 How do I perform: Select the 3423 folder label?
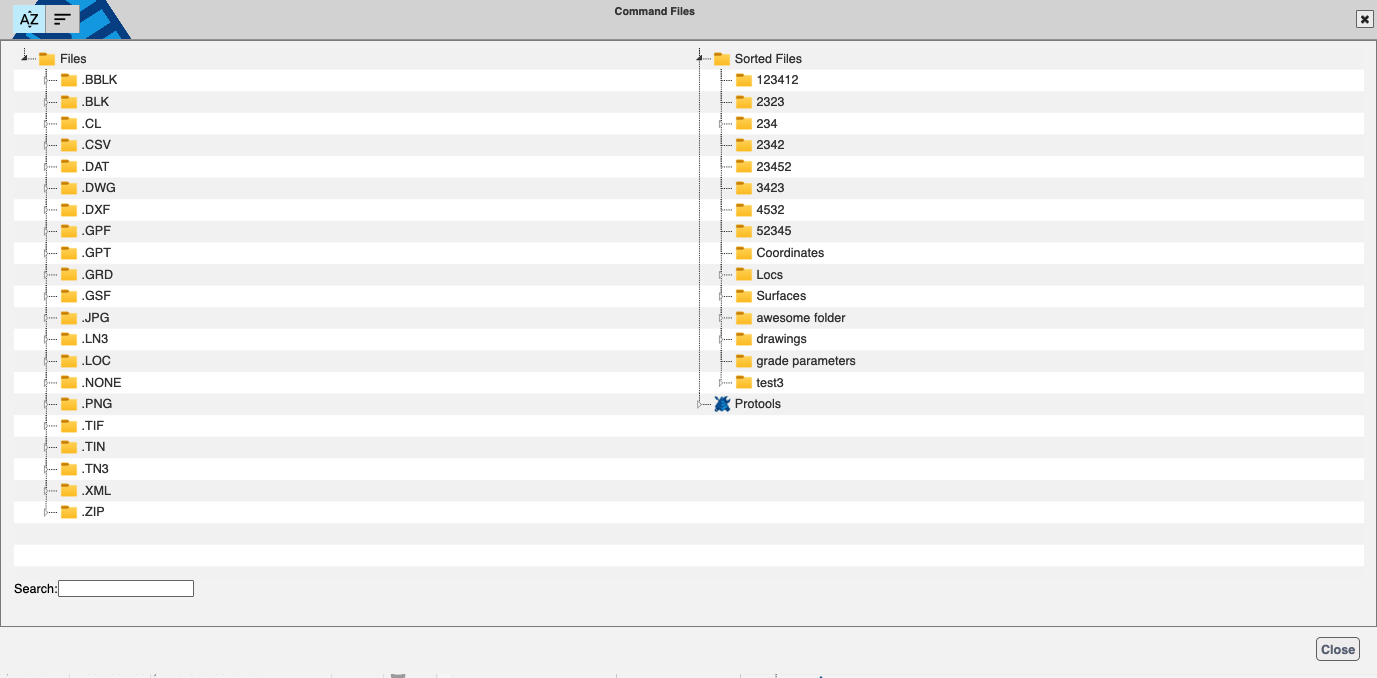(770, 188)
